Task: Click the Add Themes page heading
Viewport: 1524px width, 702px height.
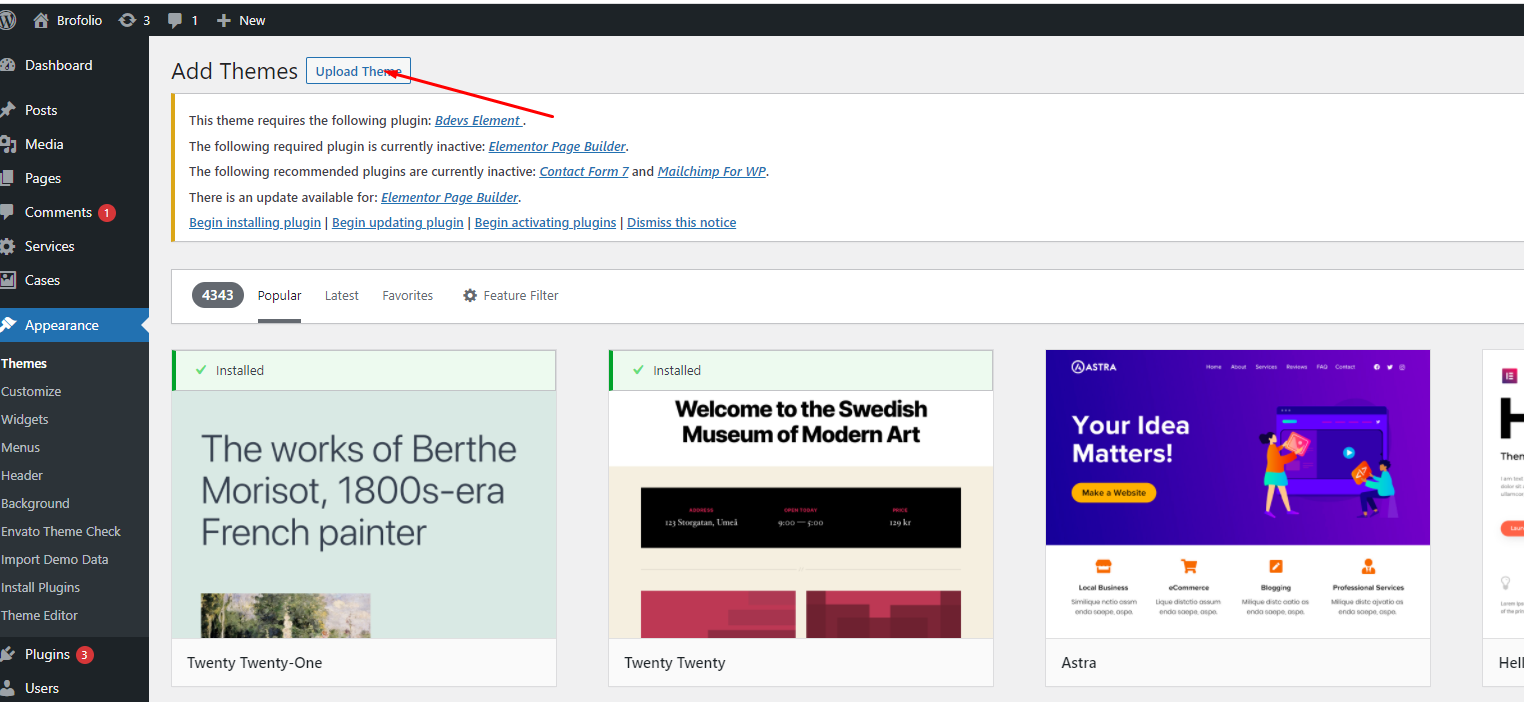Action: [234, 71]
